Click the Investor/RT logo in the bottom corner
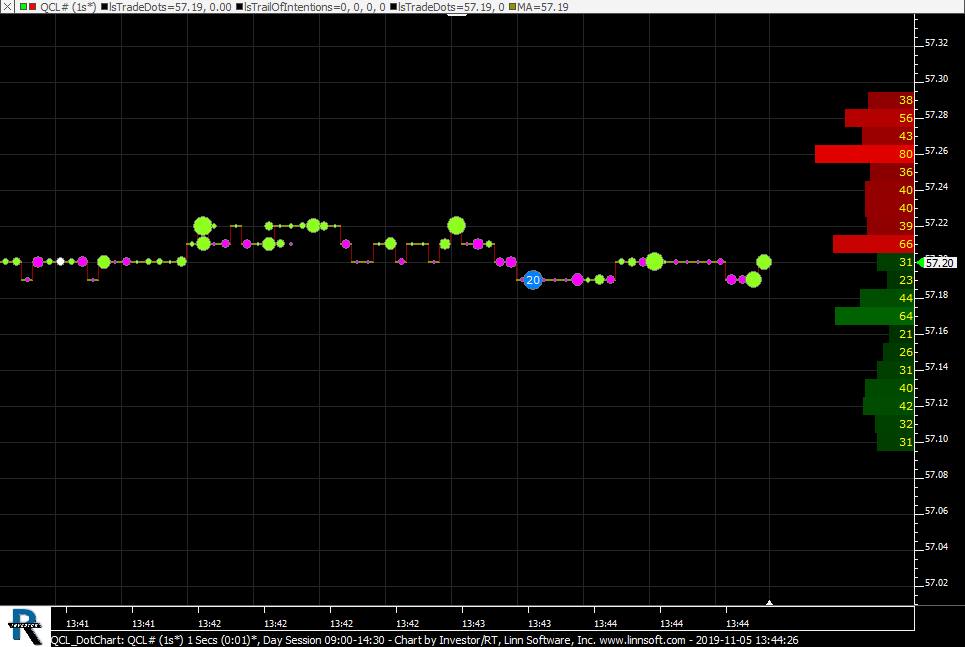Image resolution: width=965 pixels, height=647 pixels. (x=25, y=627)
